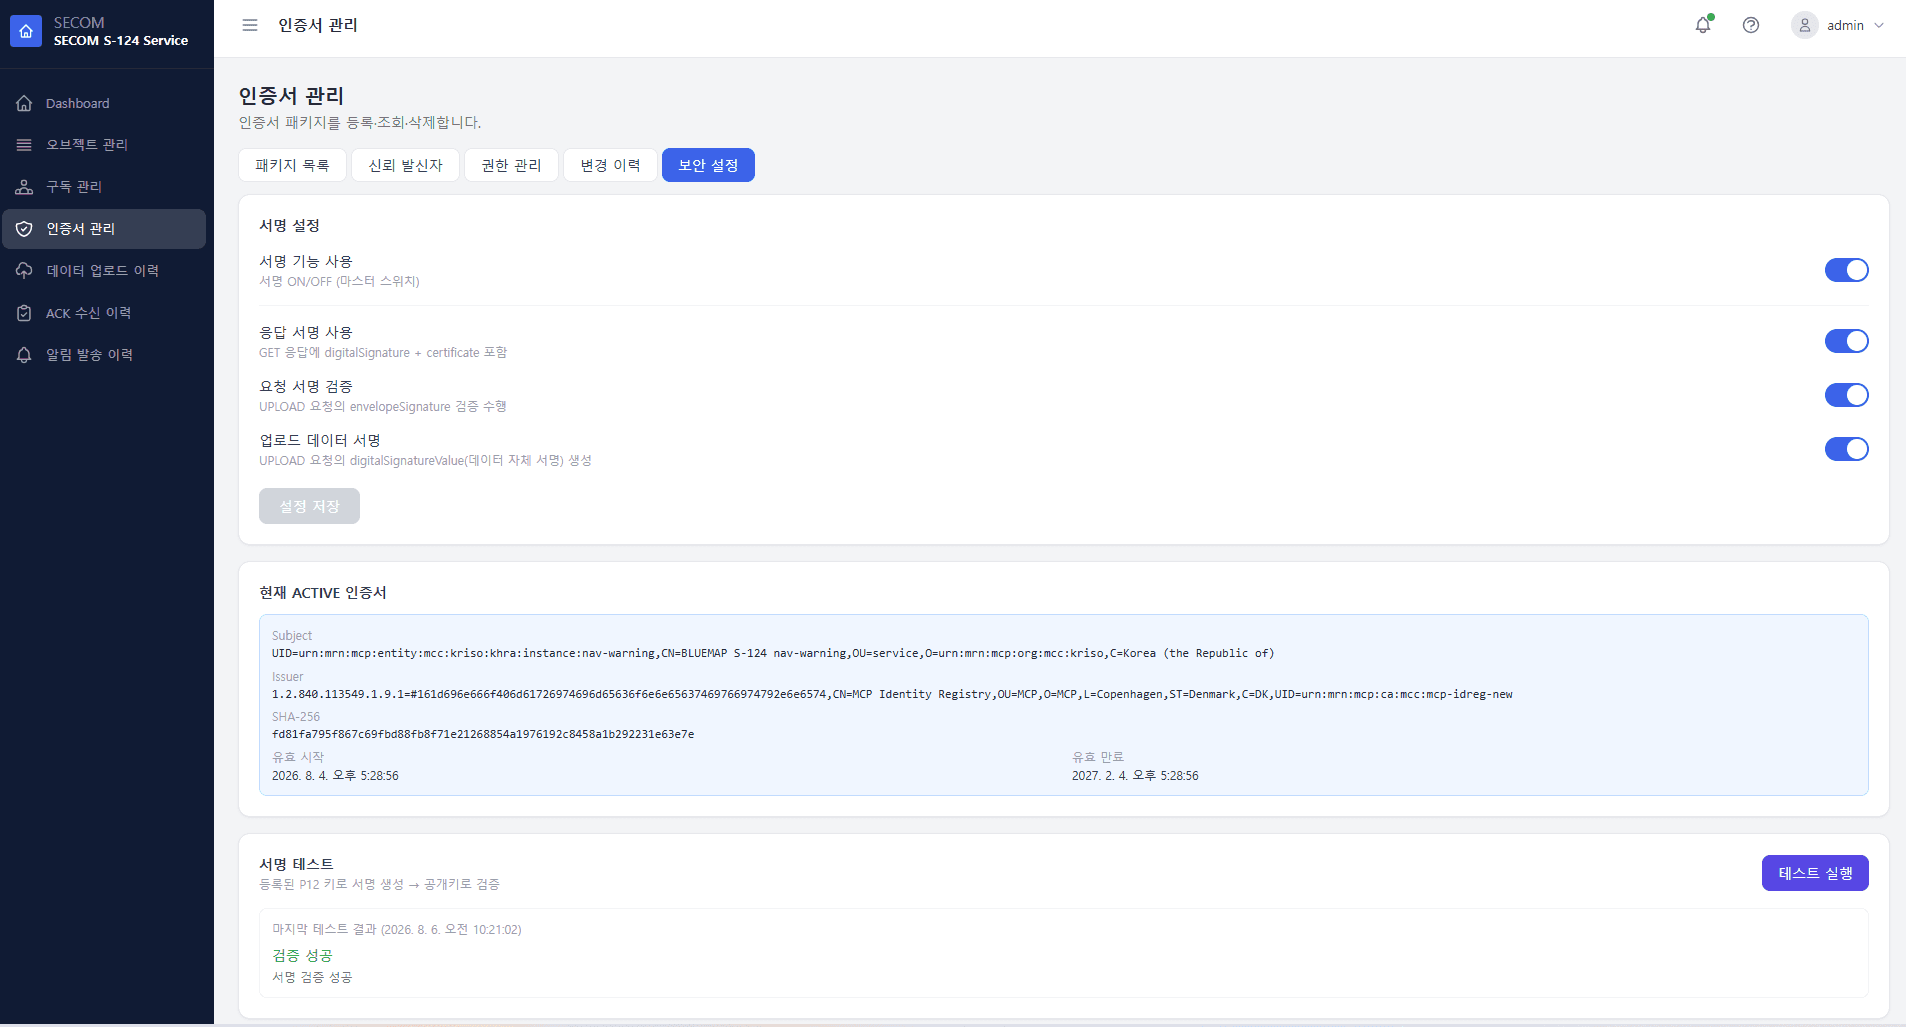Click the certificate Subject UID line
The height and width of the screenshot is (1027, 1906).
point(773,653)
